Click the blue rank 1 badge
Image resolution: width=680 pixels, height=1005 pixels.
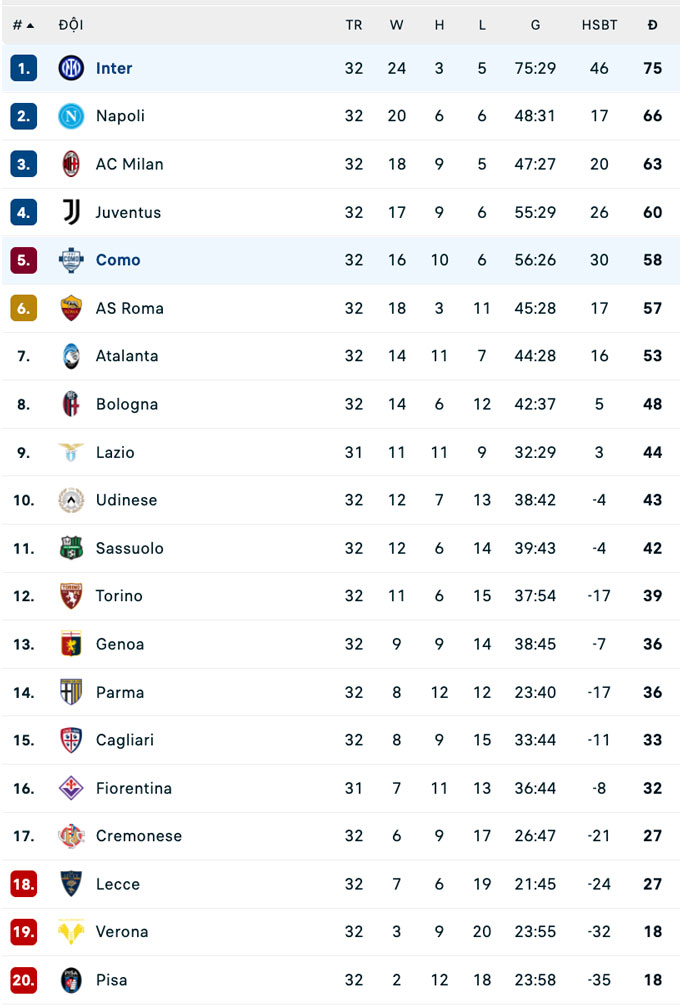coord(24,68)
